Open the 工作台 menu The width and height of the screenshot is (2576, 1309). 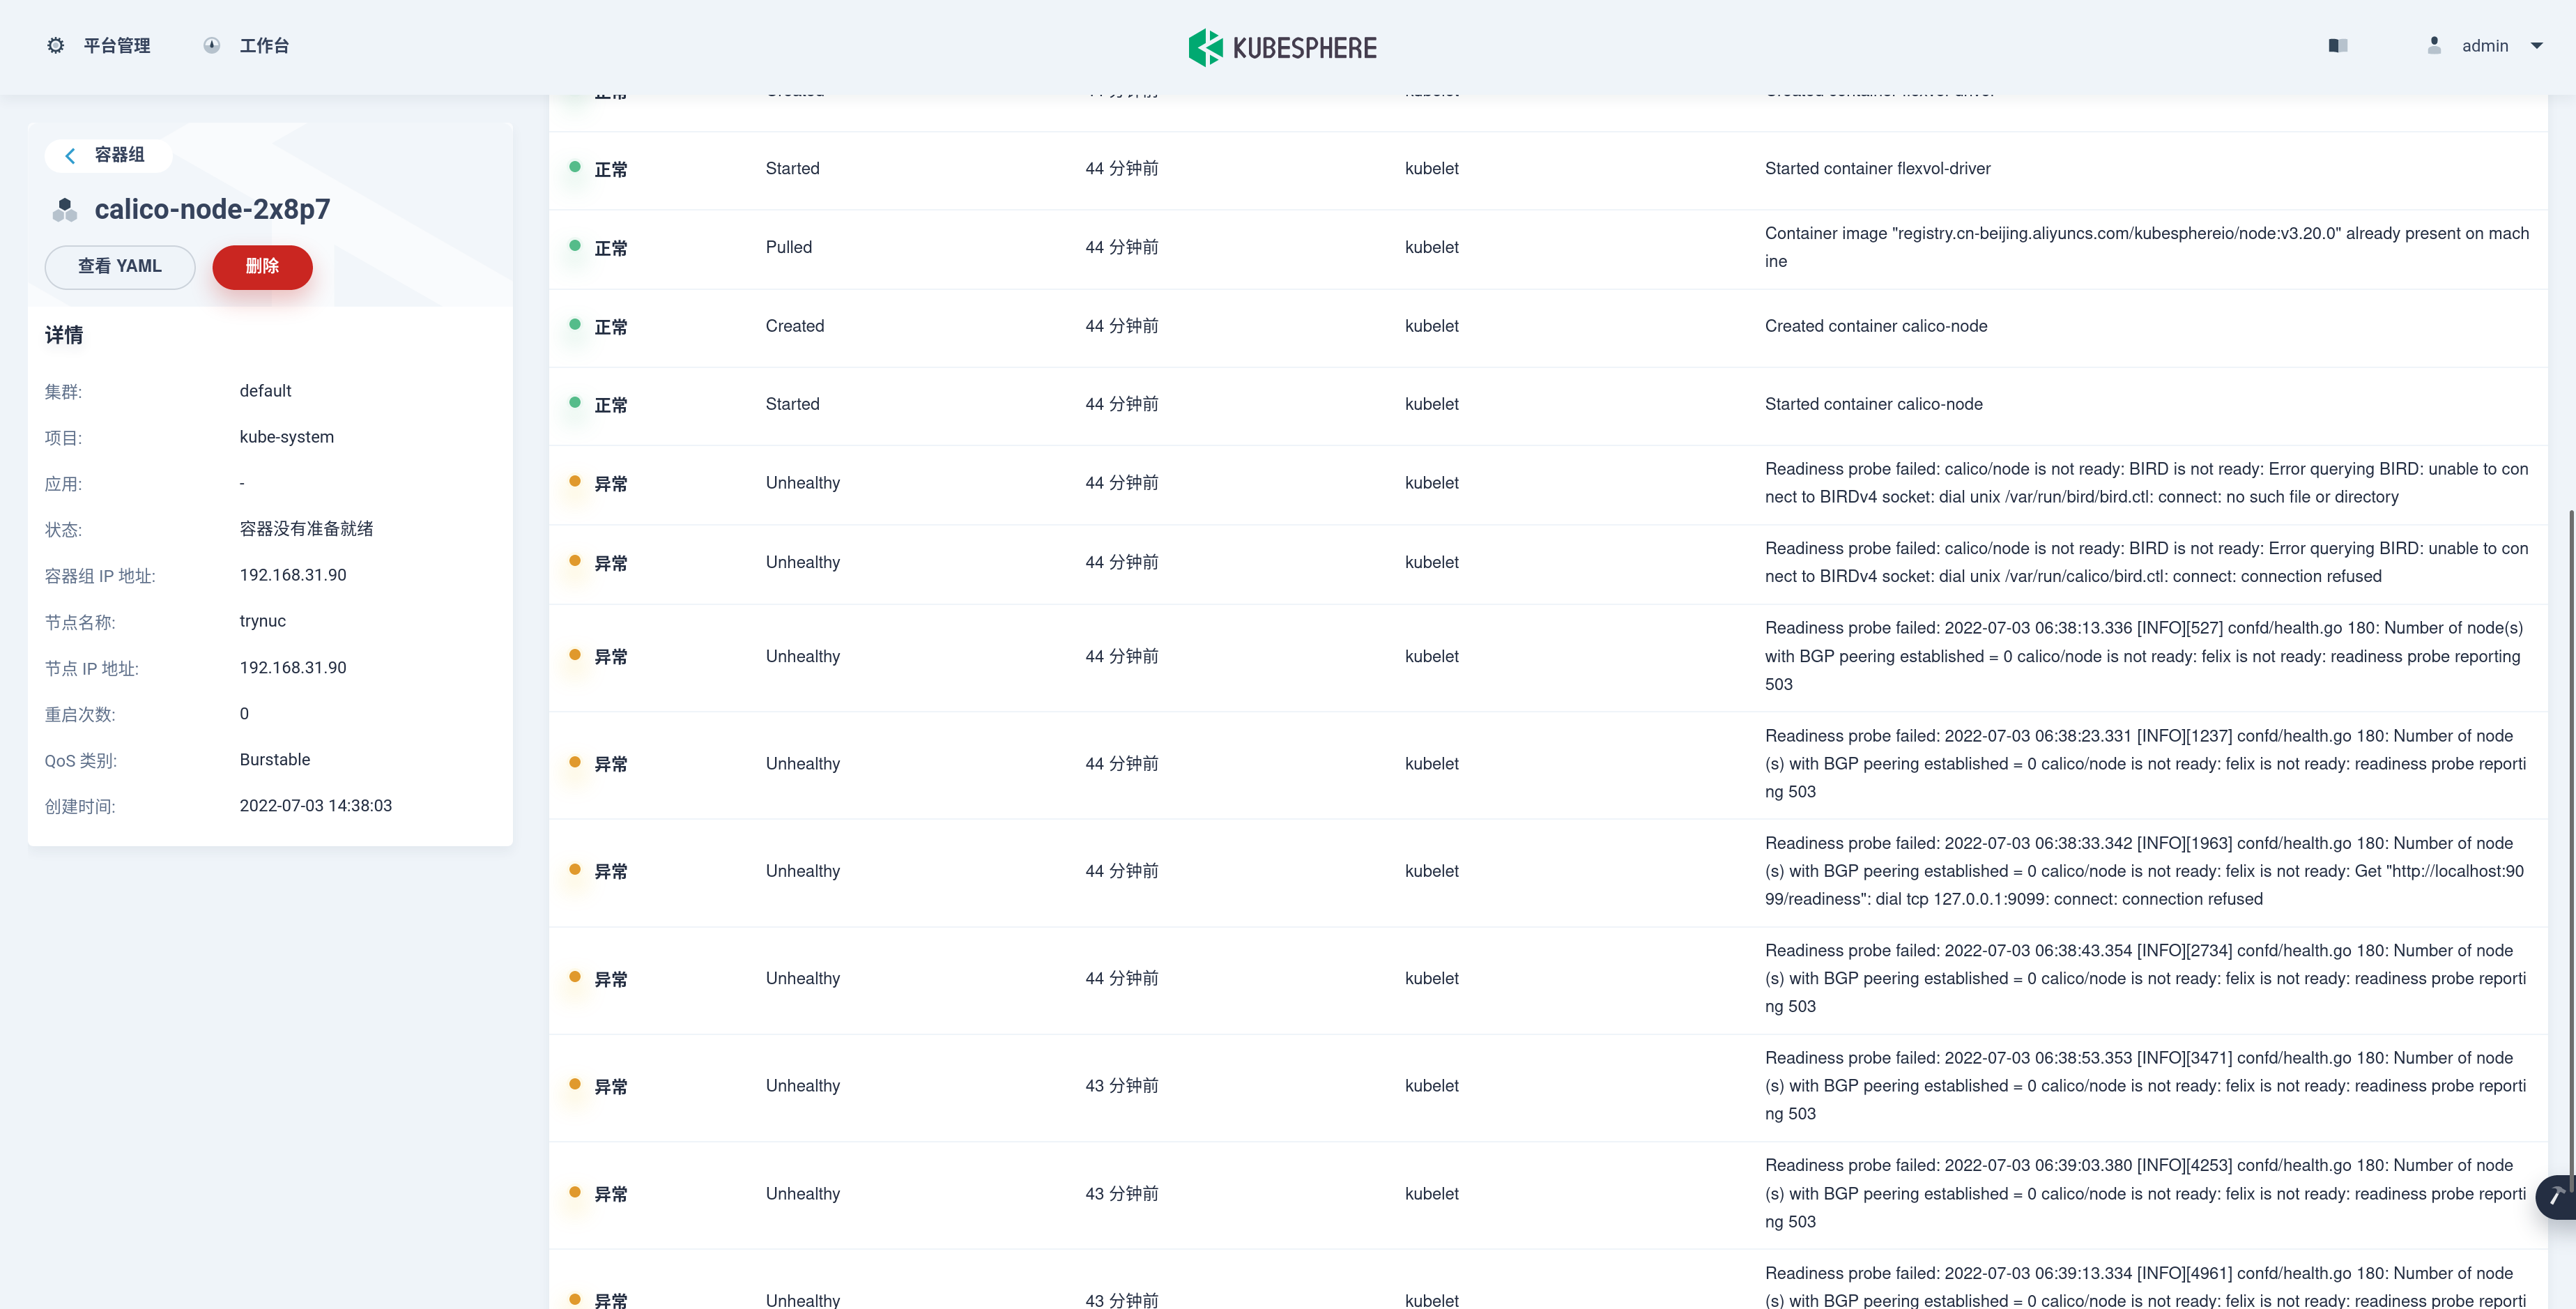click(x=264, y=46)
